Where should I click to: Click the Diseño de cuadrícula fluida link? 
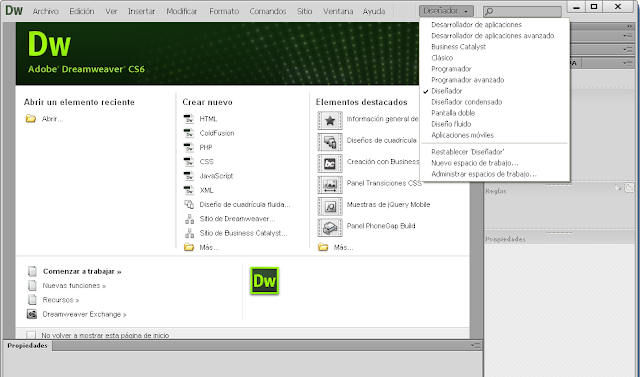coord(245,204)
